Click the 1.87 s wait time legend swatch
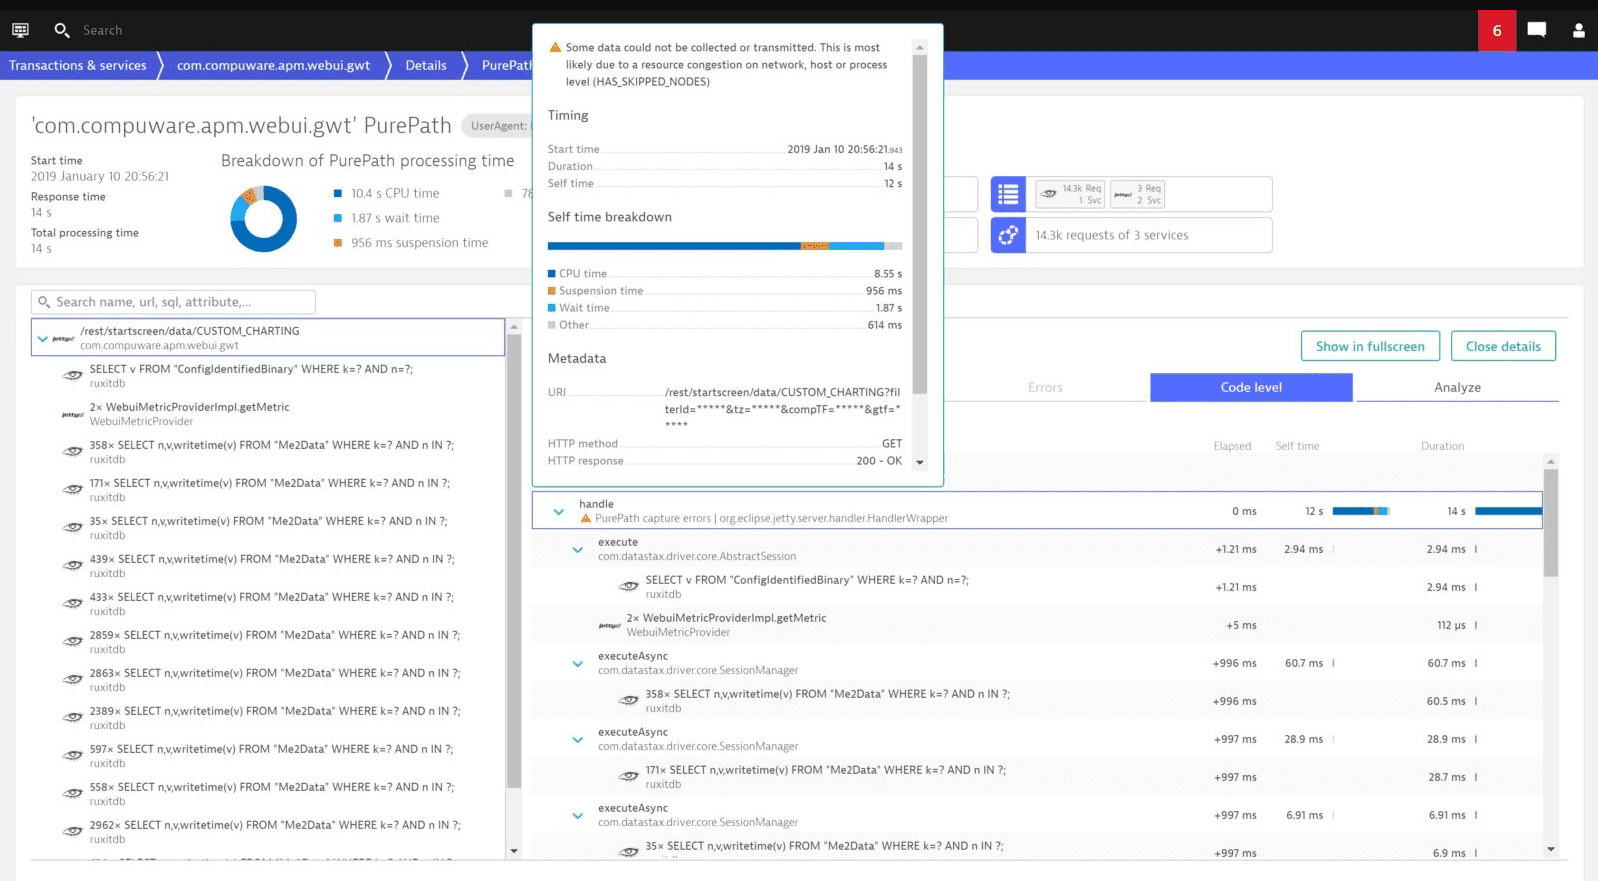 coord(338,218)
